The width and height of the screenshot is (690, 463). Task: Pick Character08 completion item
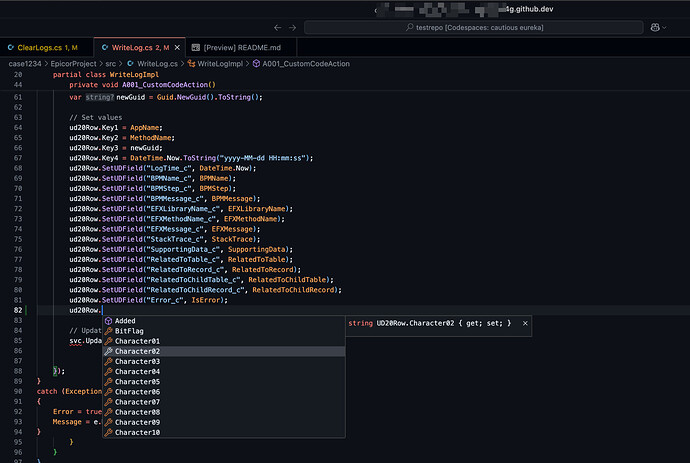pyautogui.click(x=224, y=412)
